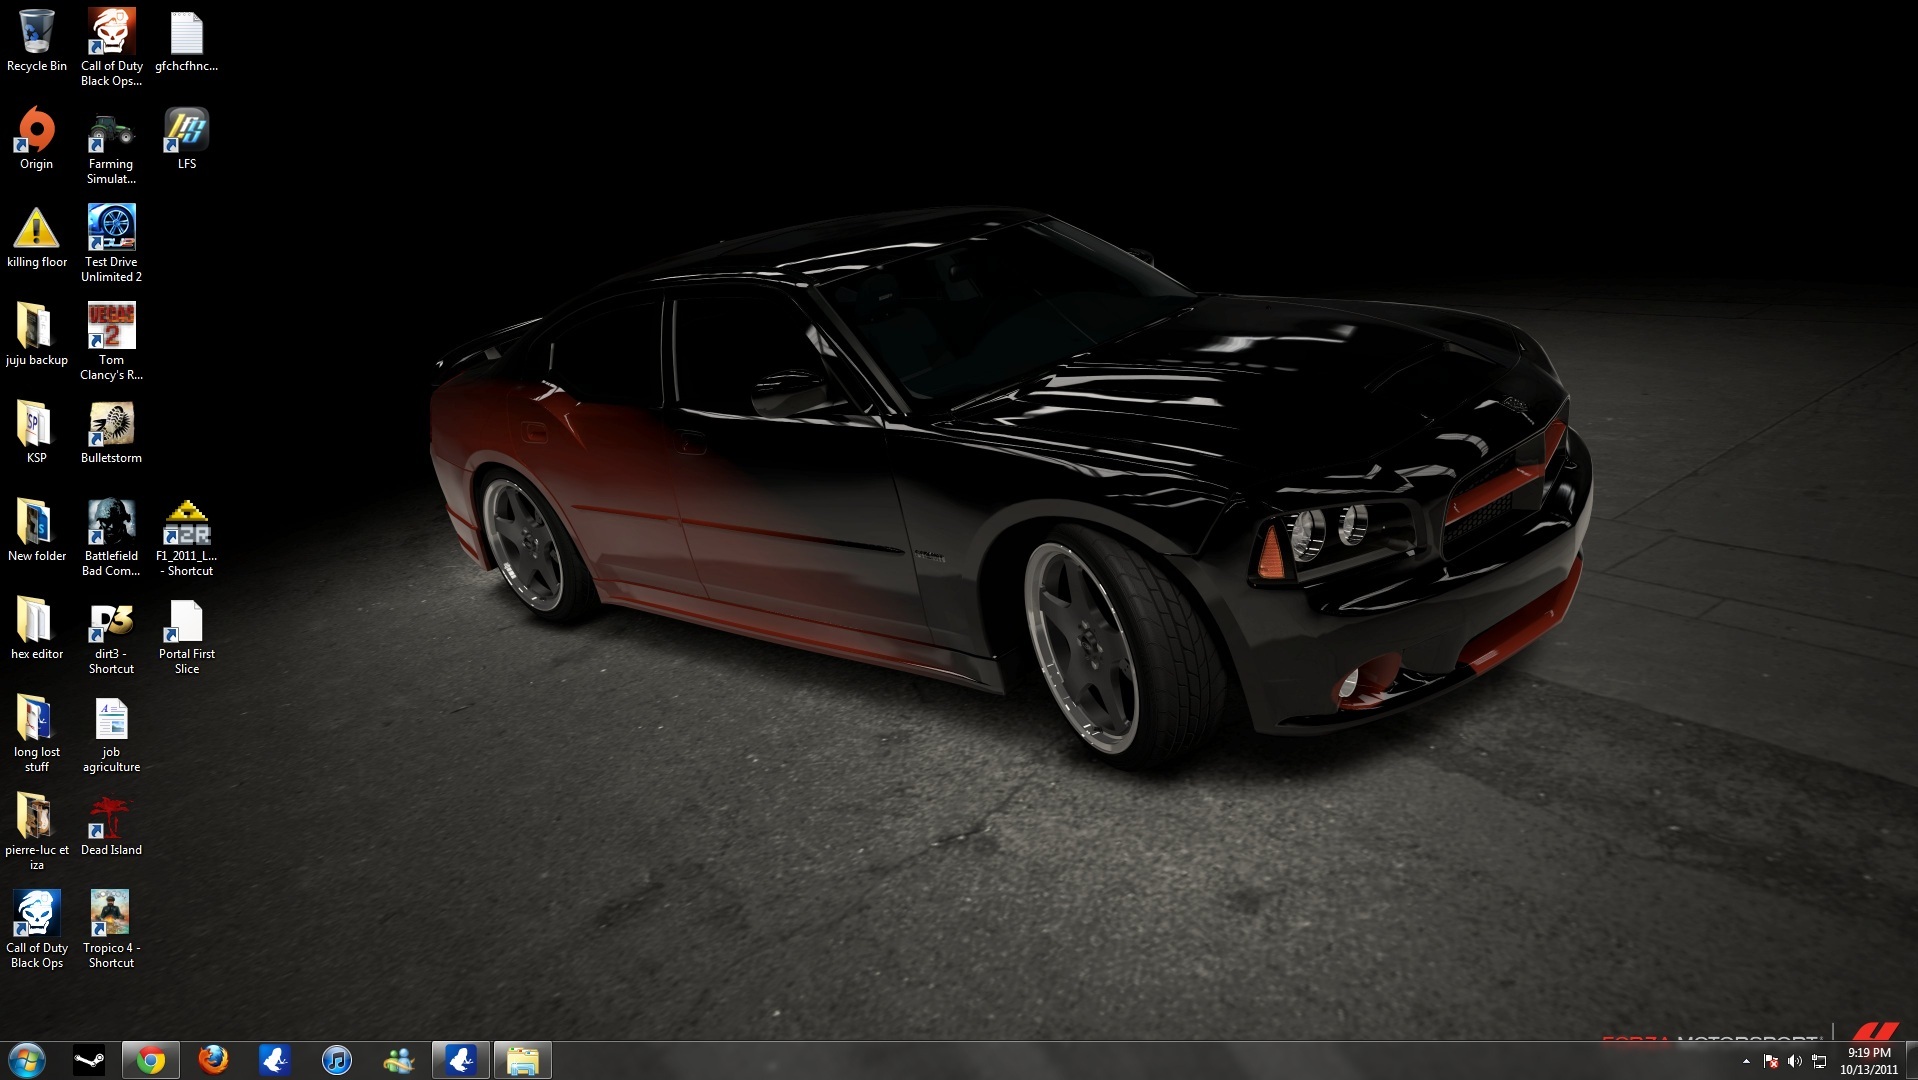Launch Windows Live Messenger from the taskbar
The width and height of the screenshot is (1918, 1080).
click(x=399, y=1060)
